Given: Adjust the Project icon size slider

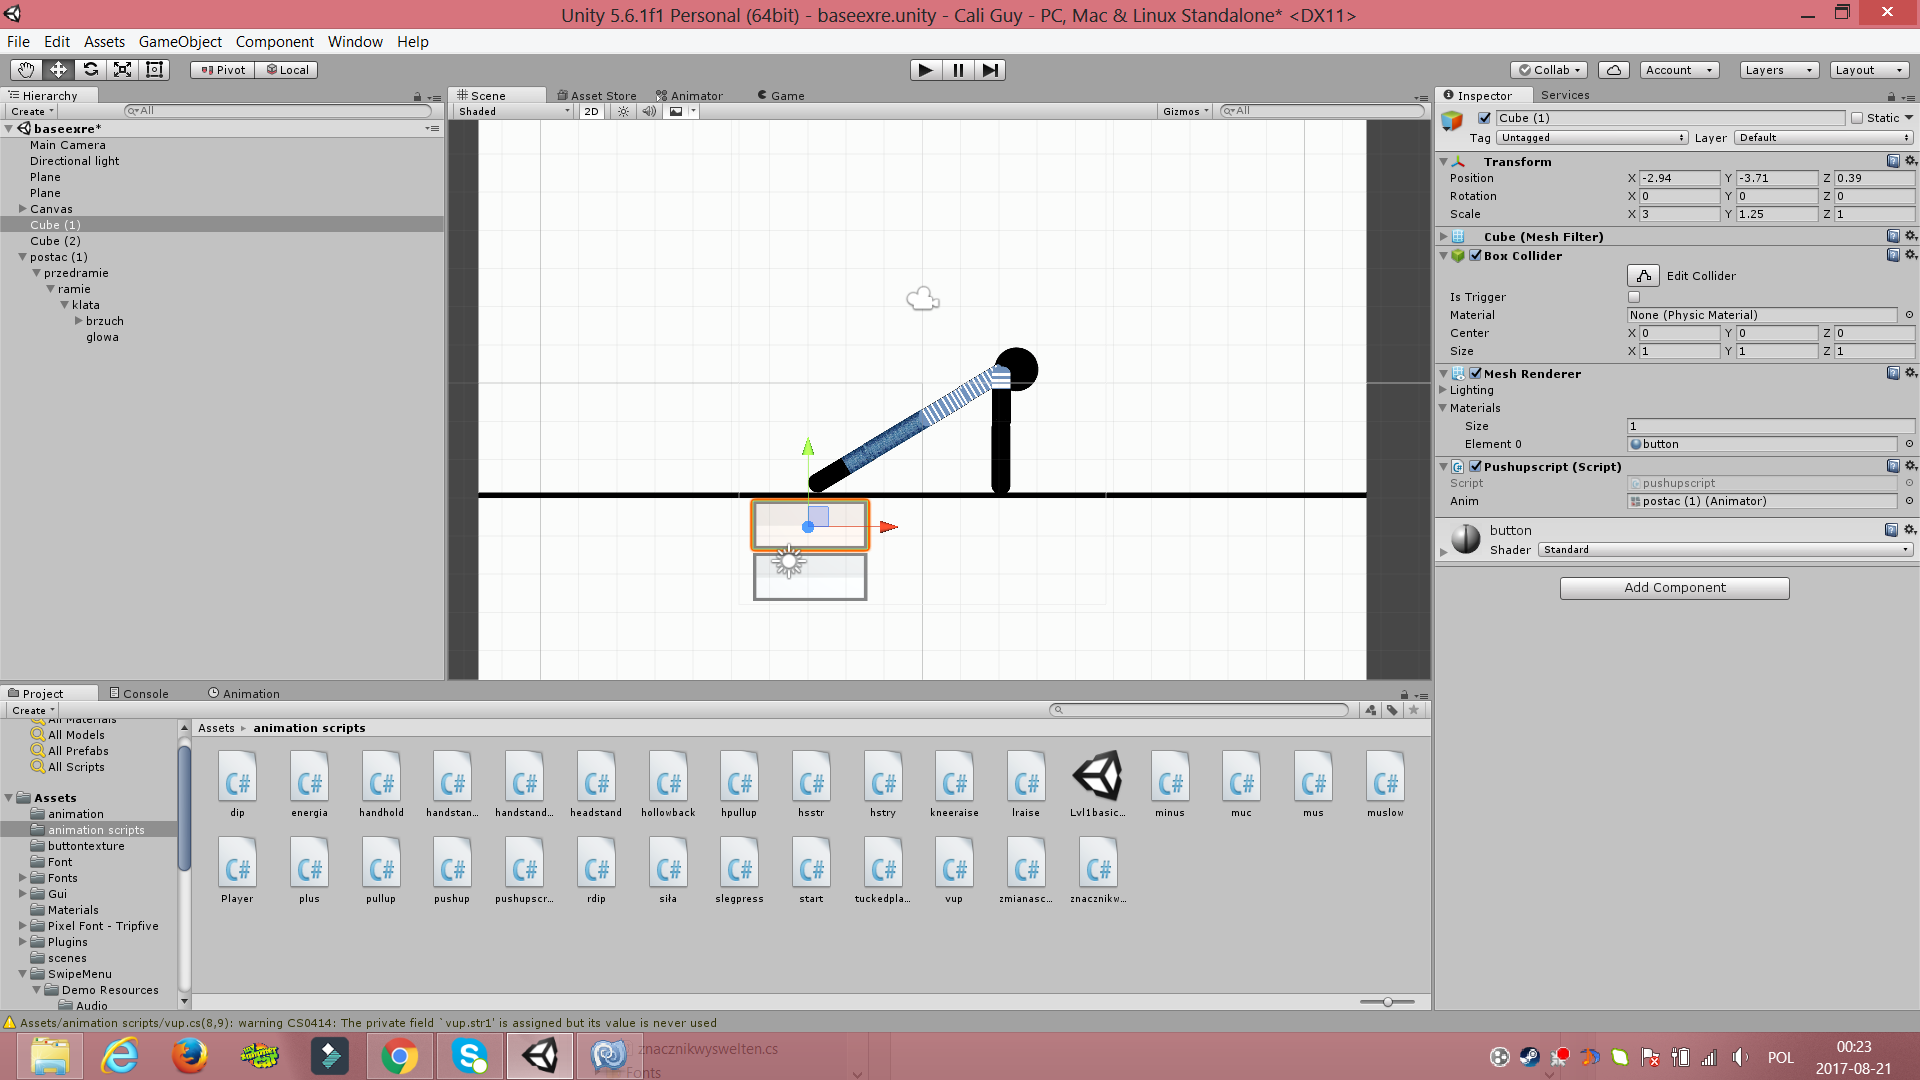Looking at the screenshot, I should pos(1387,1002).
